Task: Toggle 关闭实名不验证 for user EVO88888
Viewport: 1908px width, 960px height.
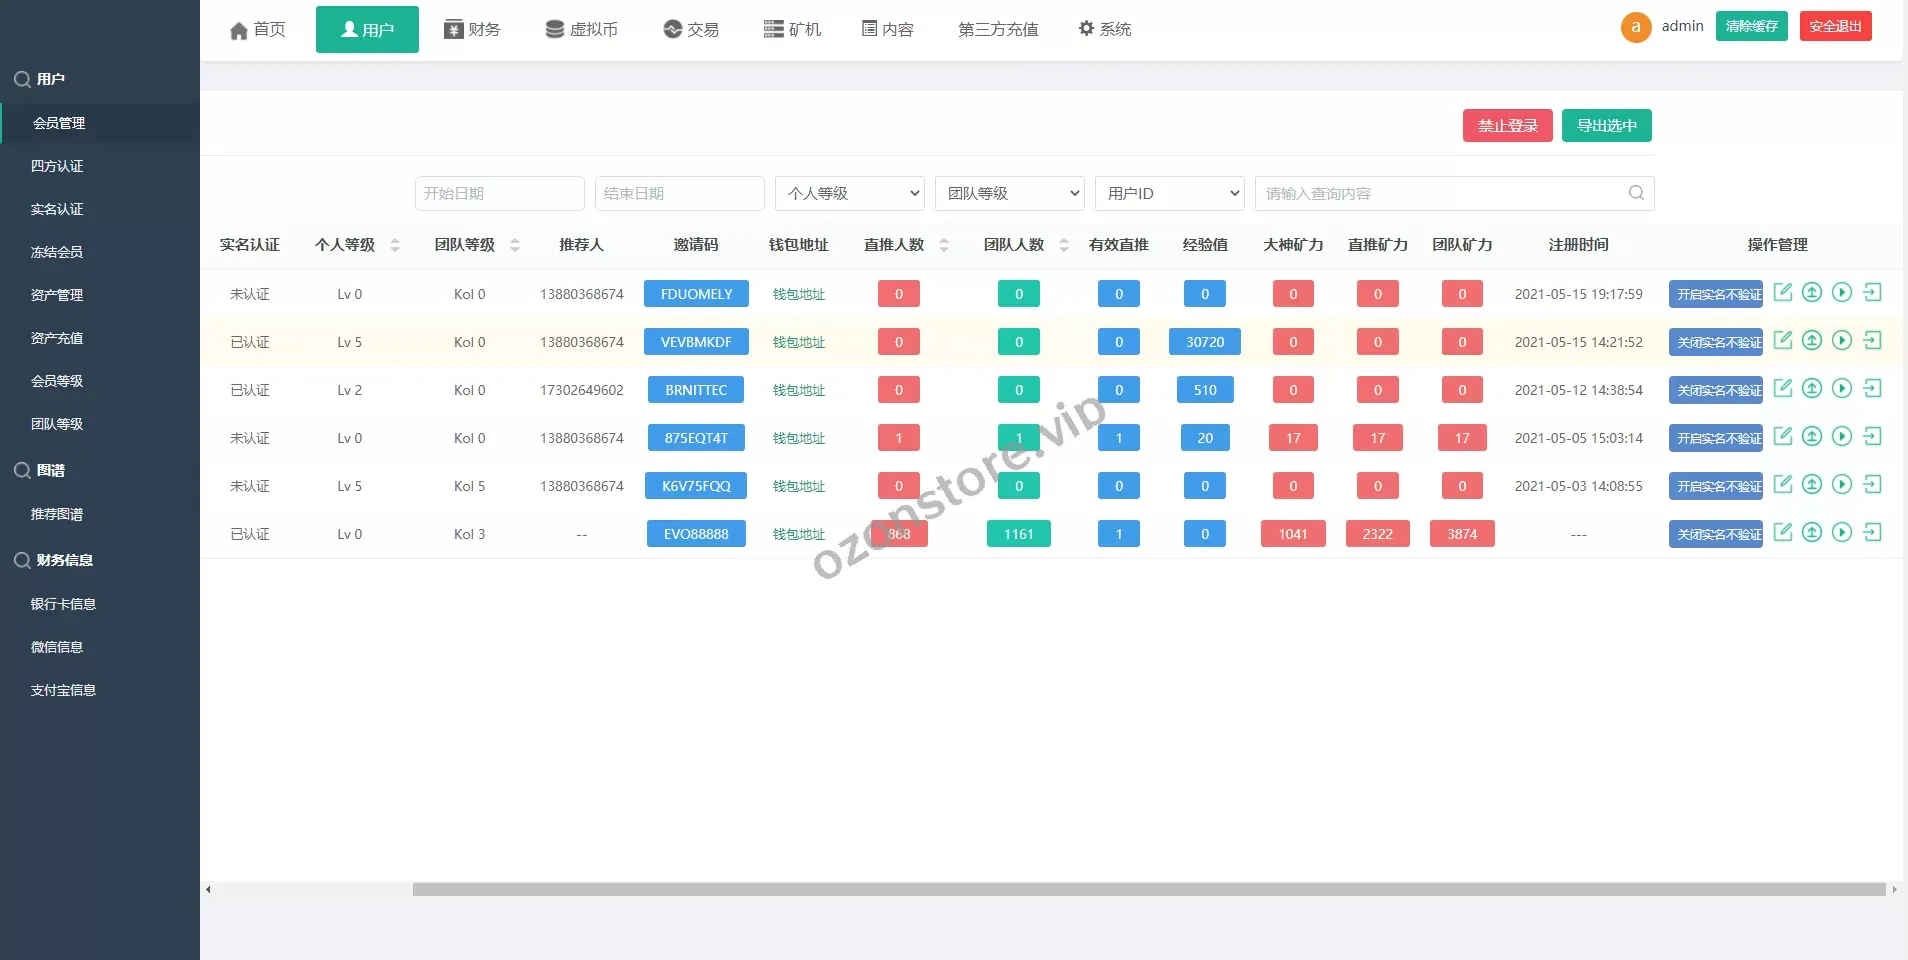Action: (x=1716, y=534)
